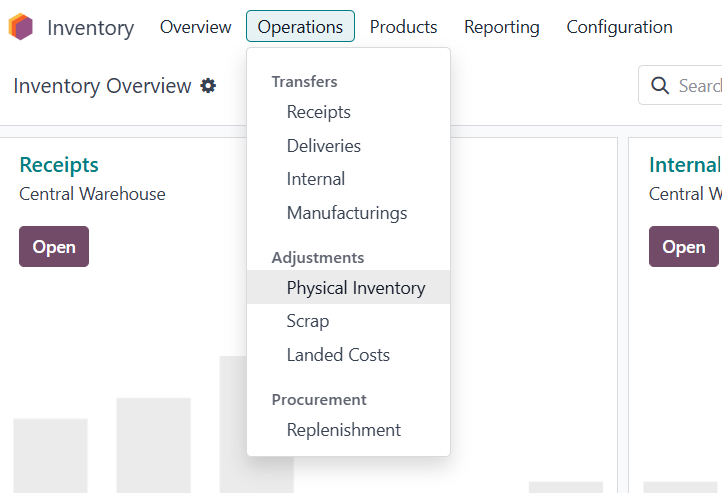Open the Scrap menu entry

tap(307, 321)
